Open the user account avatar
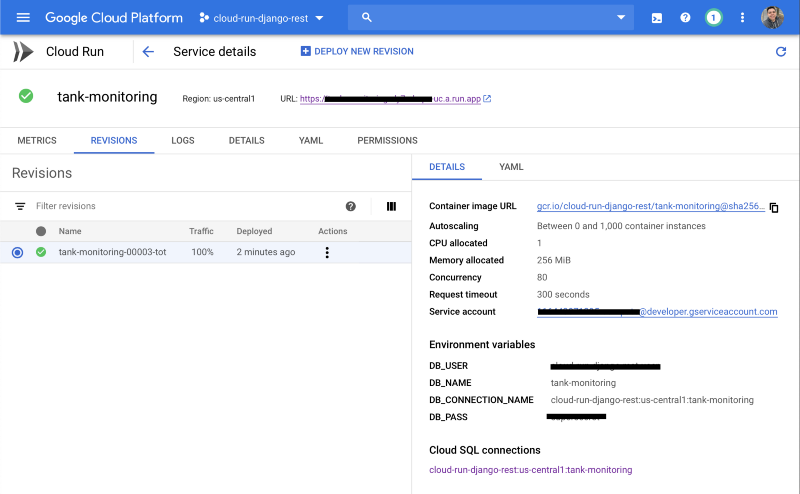Screen dimensions: 800x494 (772, 18)
